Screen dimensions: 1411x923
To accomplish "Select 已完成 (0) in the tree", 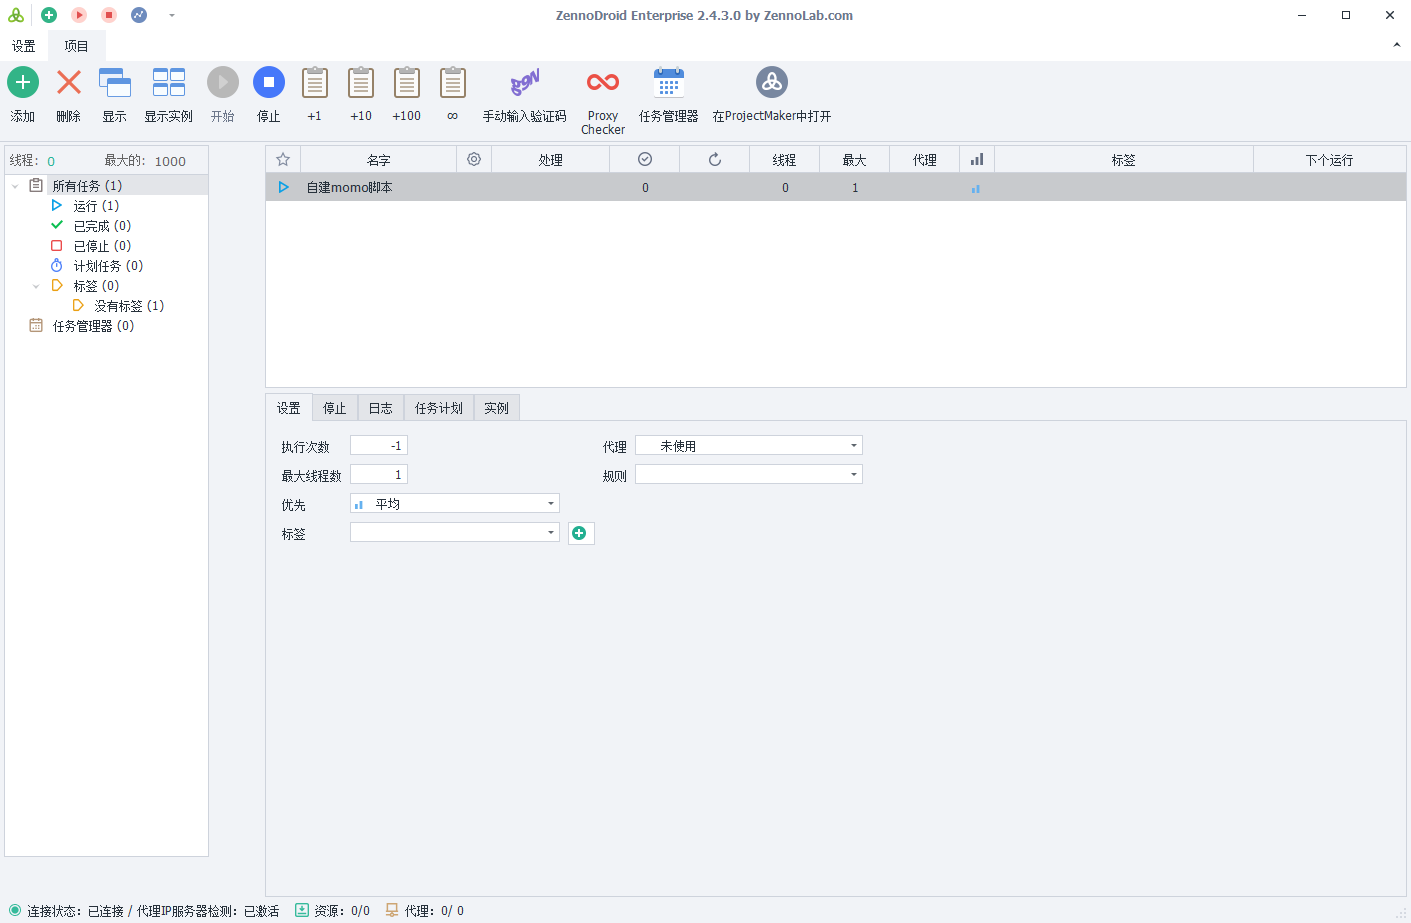I will (x=102, y=226).
